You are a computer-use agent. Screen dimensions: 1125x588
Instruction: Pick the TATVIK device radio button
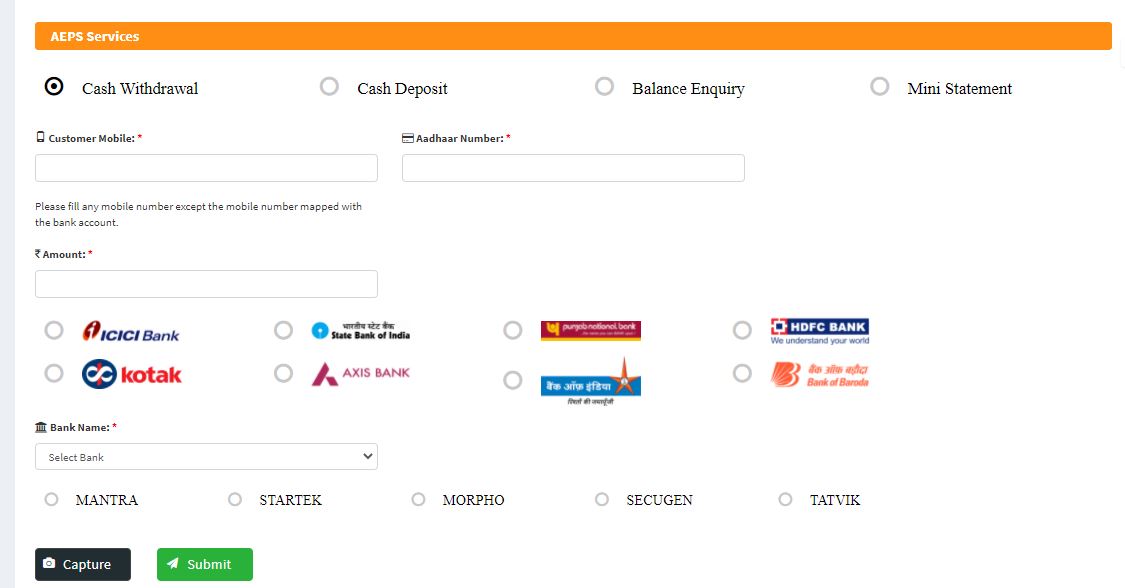point(785,500)
